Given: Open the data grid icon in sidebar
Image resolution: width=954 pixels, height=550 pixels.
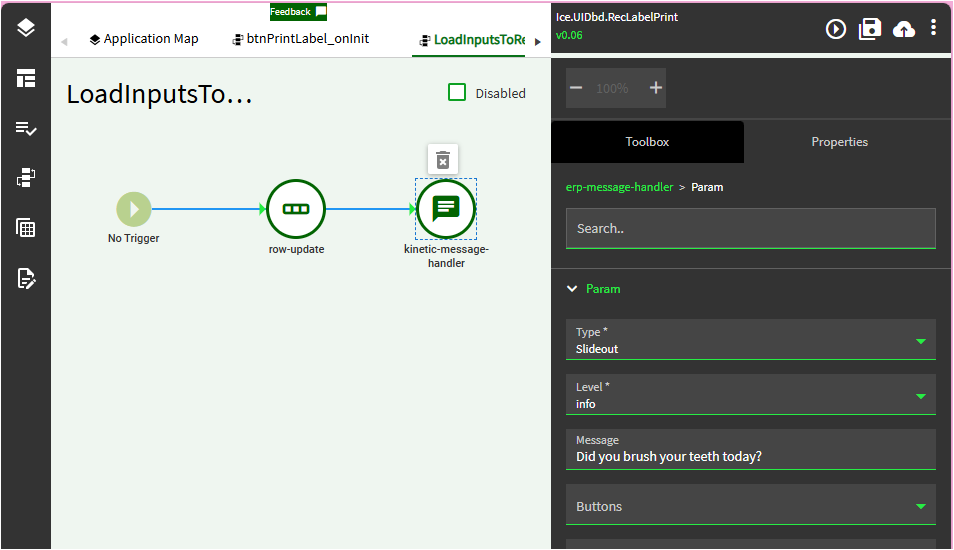Looking at the screenshot, I should point(26,228).
